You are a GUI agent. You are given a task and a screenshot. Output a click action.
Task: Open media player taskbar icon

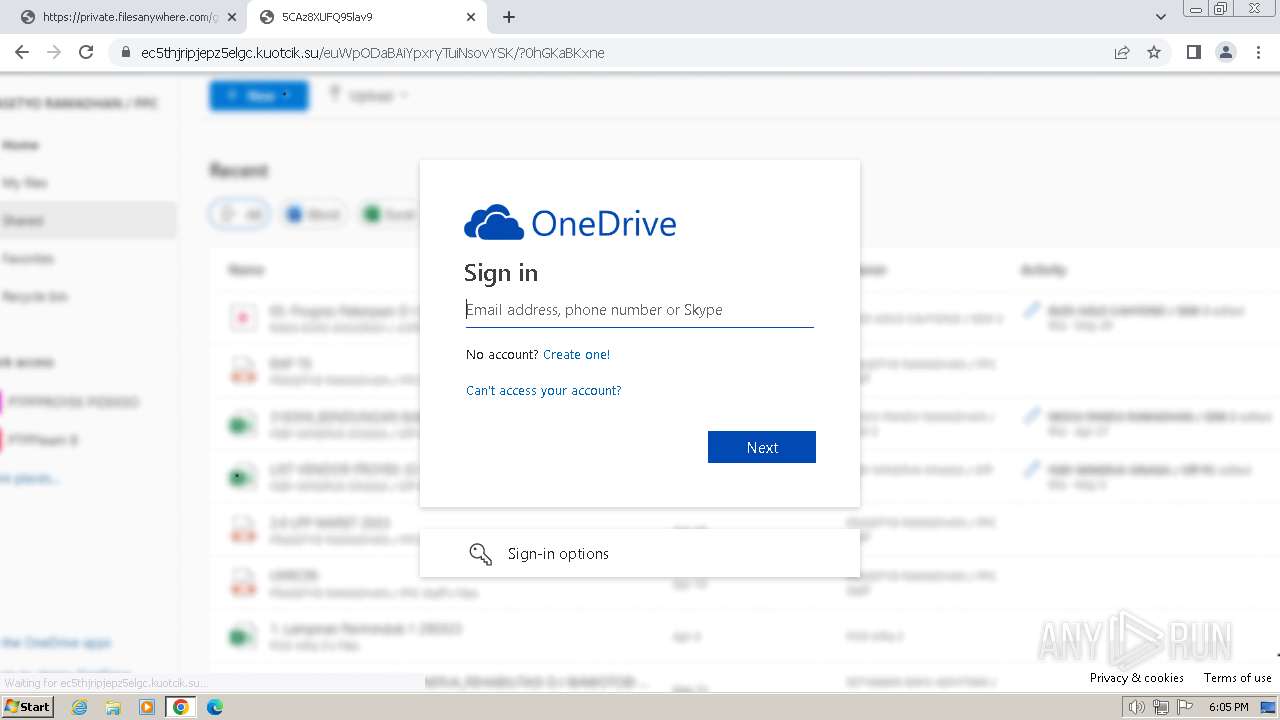click(x=147, y=707)
